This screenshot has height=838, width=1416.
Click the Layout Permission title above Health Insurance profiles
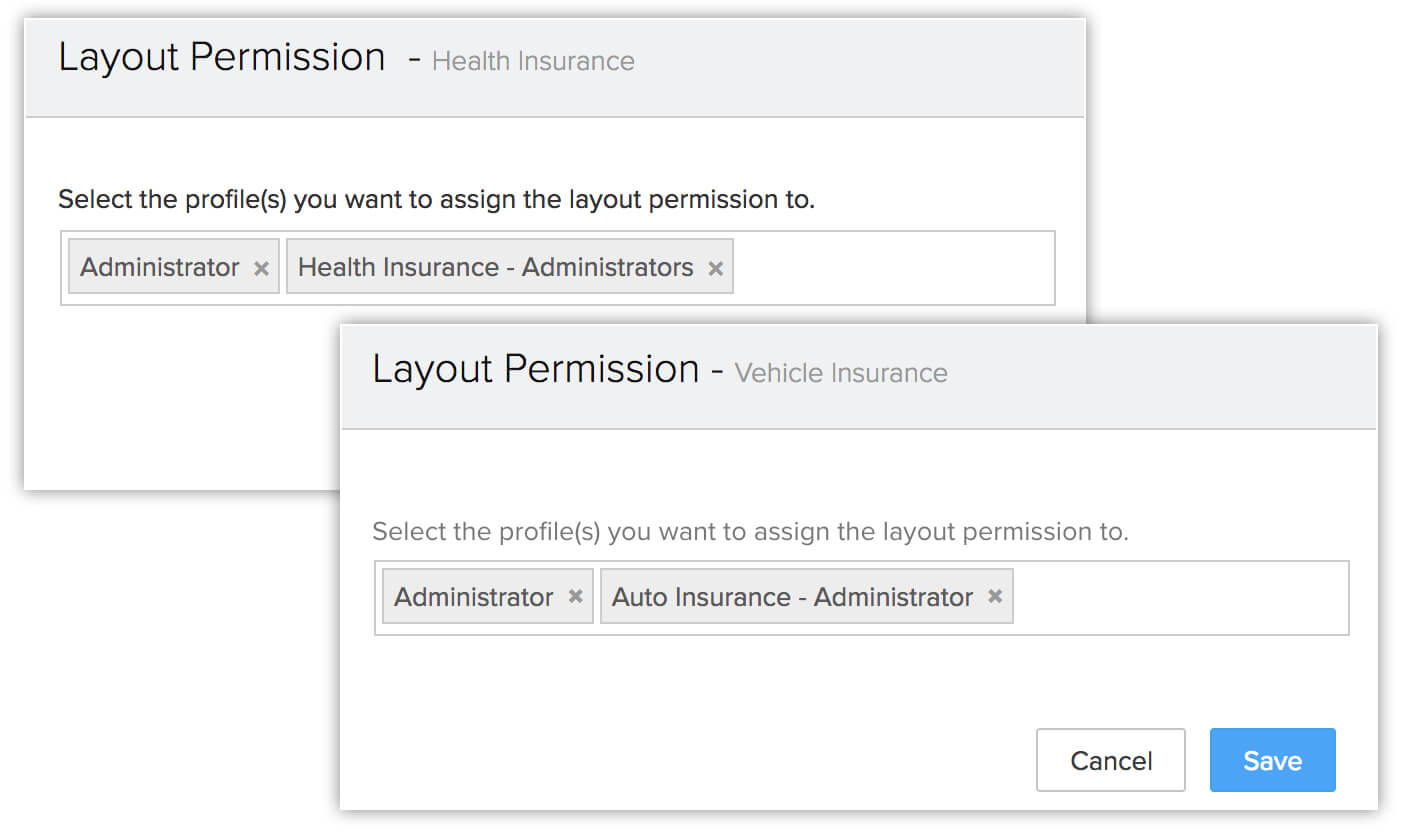(x=222, y=57)
